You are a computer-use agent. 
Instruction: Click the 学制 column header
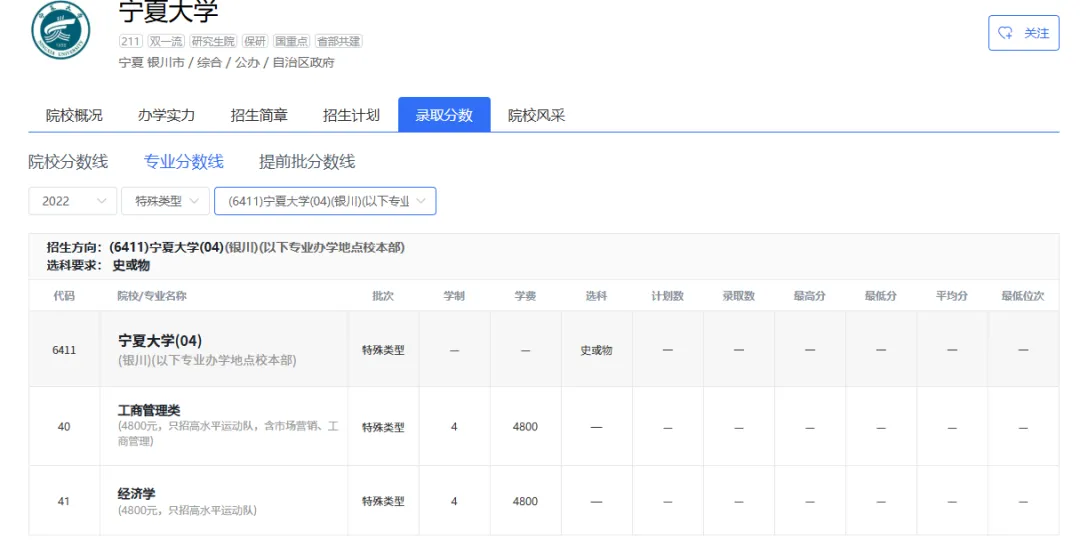click(454, 296)
